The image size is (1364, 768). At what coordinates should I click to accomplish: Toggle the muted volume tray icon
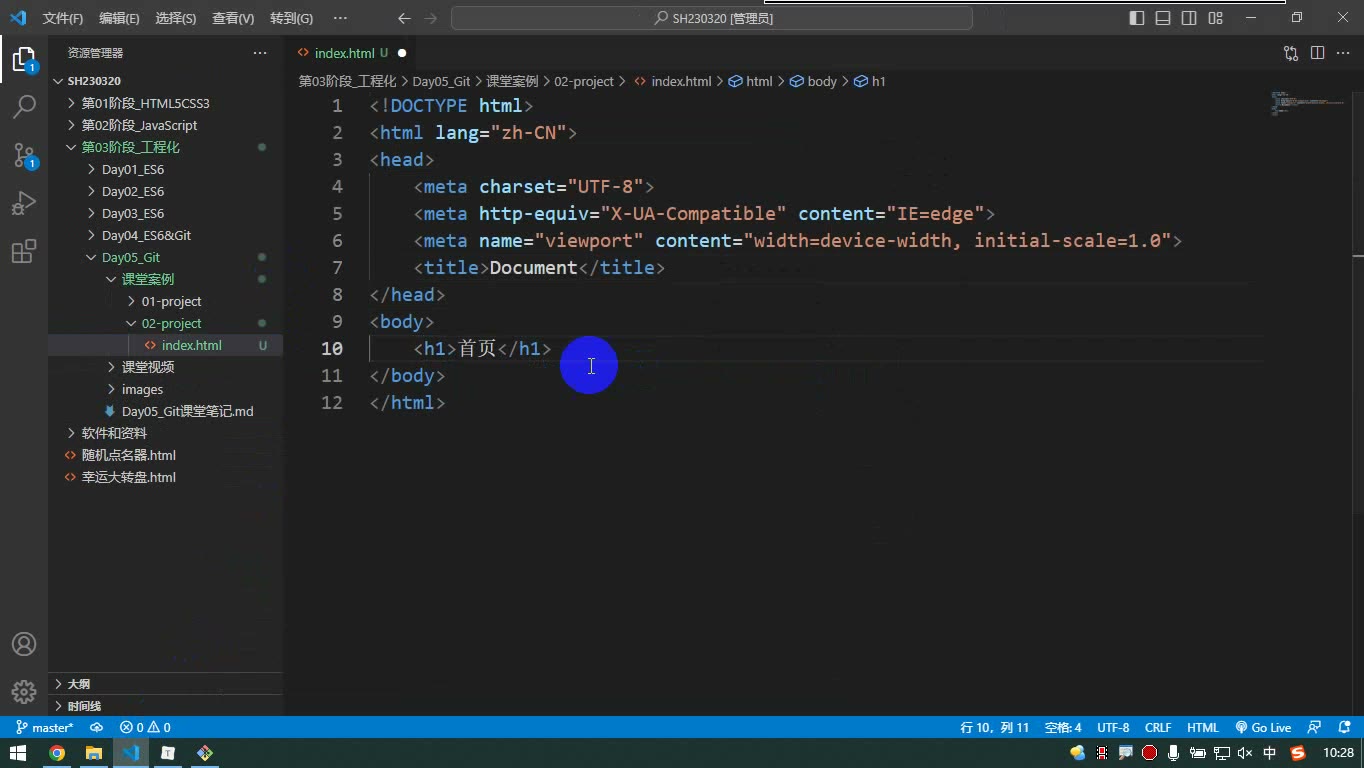pos(1245,753)
